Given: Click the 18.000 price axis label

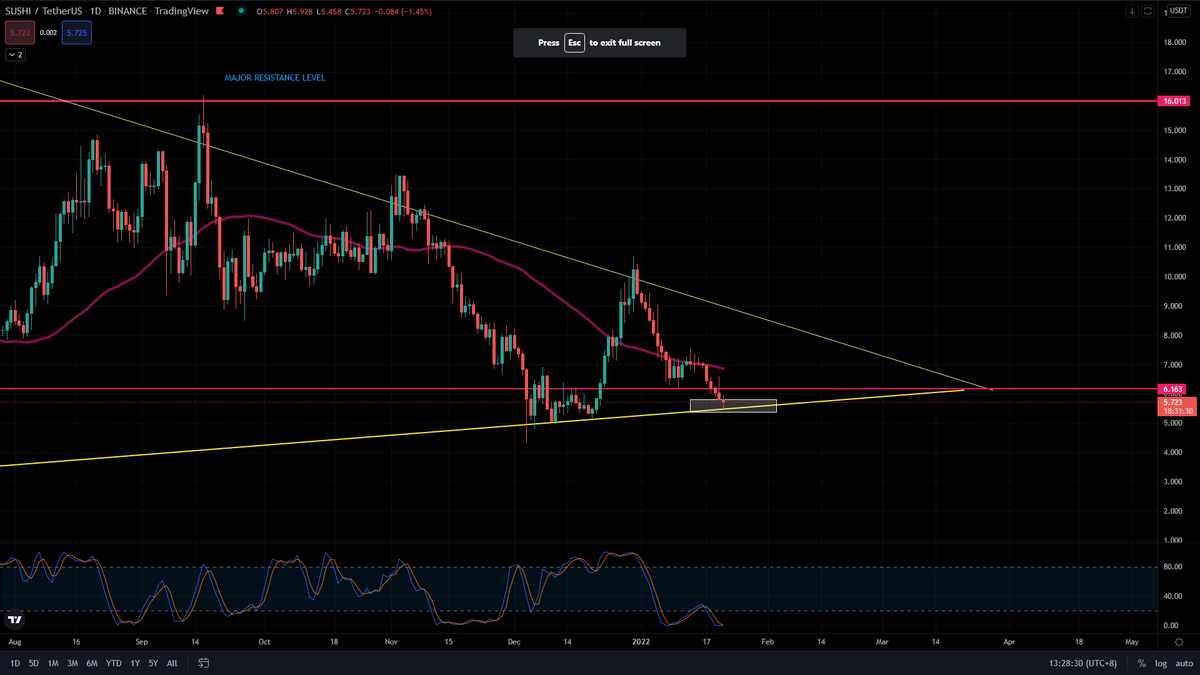Looking at the screenshot, I should click(1175, 42).
